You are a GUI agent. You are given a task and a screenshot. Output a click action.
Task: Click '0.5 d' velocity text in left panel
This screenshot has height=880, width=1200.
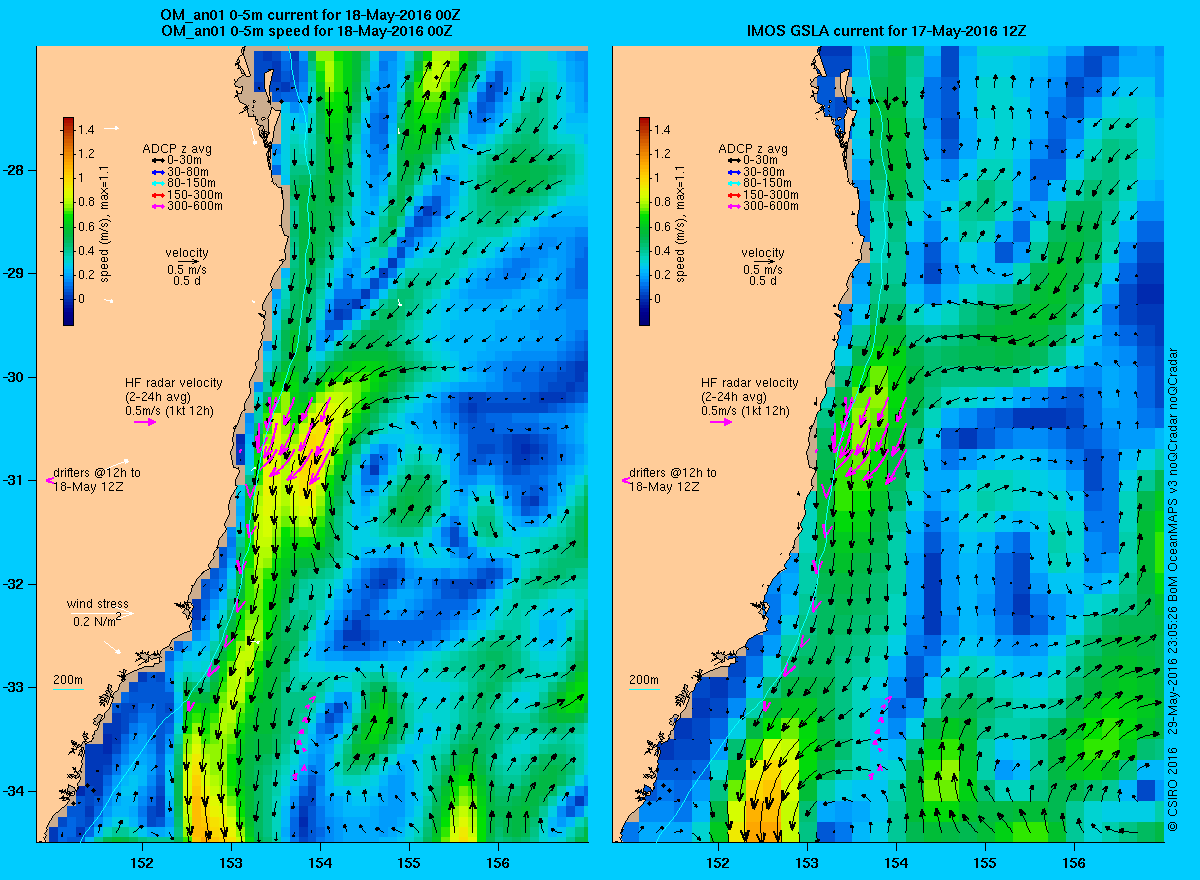click(187, 281)
